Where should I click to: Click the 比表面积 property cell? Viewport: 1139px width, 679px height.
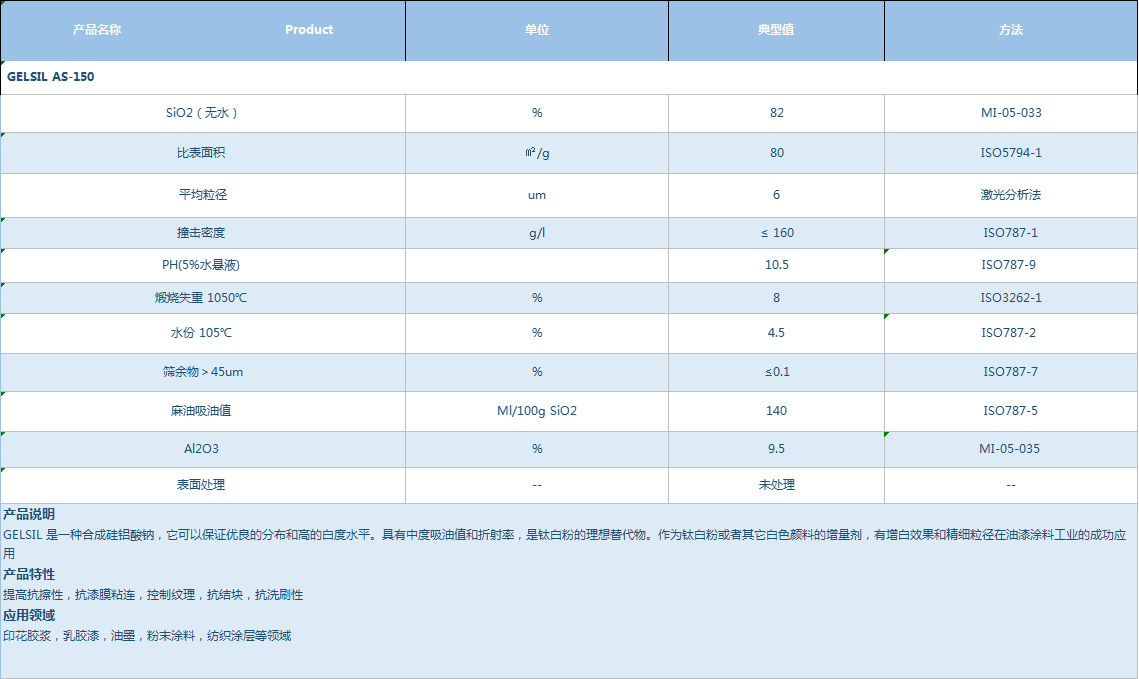(x=203, y=153)
